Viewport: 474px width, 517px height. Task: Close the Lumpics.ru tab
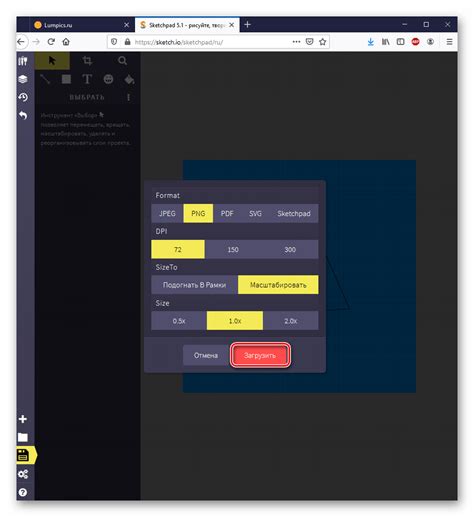click(x=126, y=25)
